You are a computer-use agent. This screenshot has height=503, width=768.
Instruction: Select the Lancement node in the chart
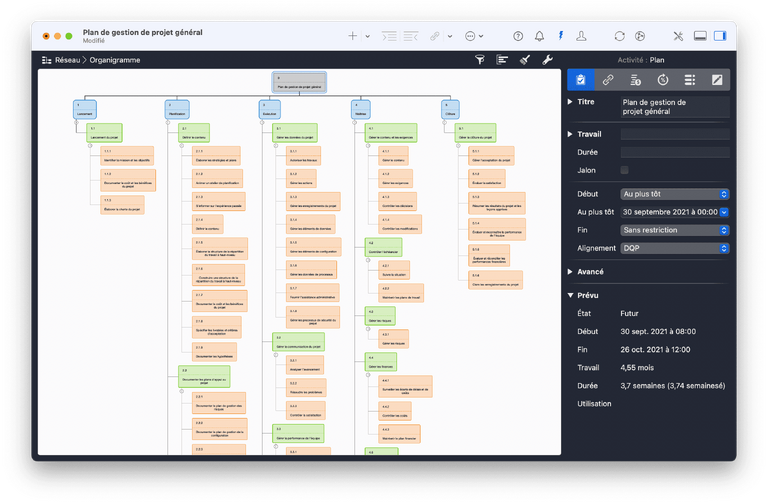click(85, 108)
